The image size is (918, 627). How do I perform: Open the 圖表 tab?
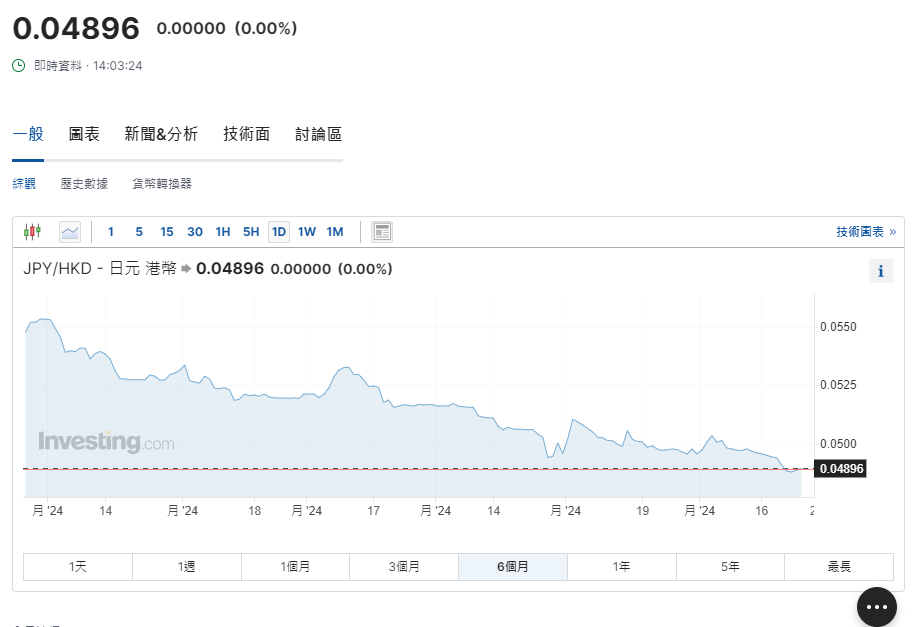84,134
